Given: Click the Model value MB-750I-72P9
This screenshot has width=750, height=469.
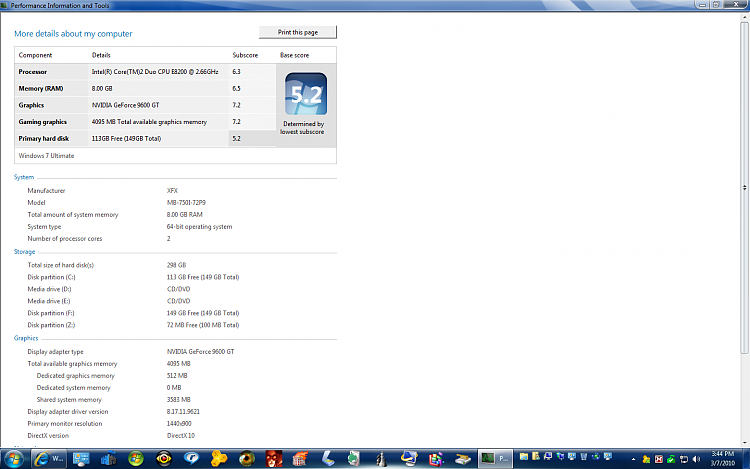Looking at the screenshot, I should coord(186,203).
